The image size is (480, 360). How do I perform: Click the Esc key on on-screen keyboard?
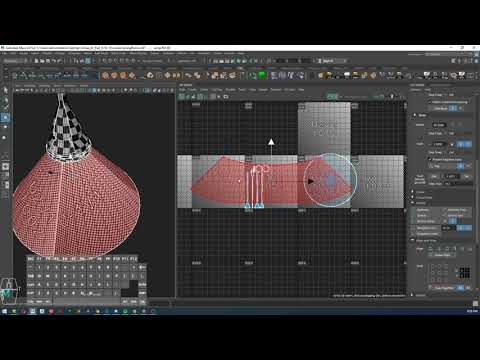click(x=31, y=259)
